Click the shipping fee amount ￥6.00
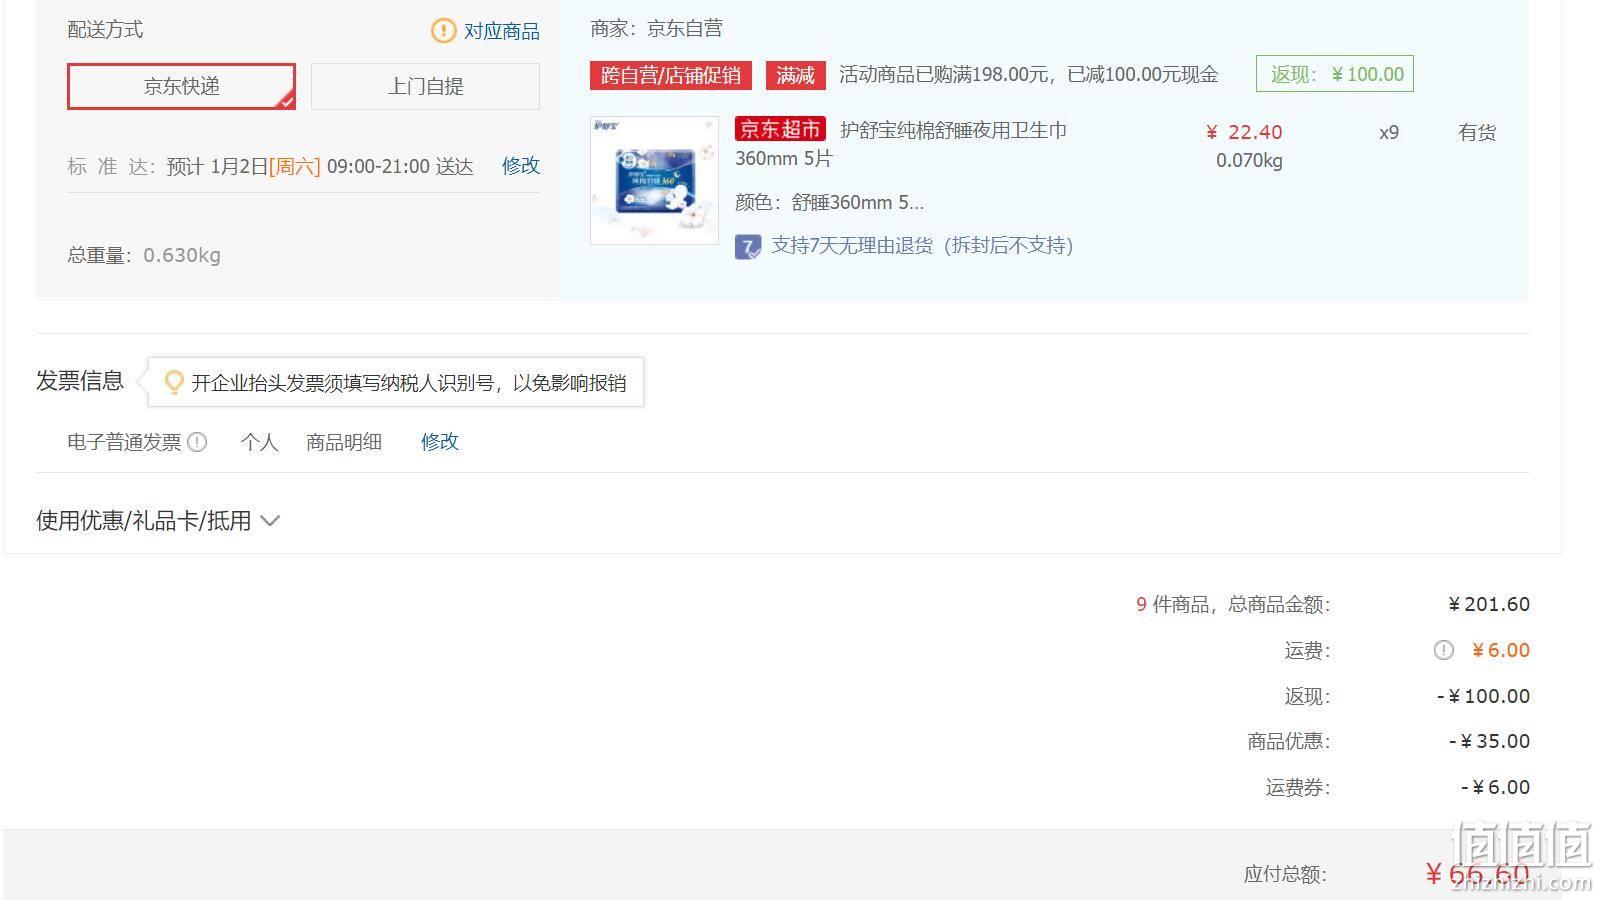The height and width of the screenshot is (900, 1601). (x=1501, y=650)
